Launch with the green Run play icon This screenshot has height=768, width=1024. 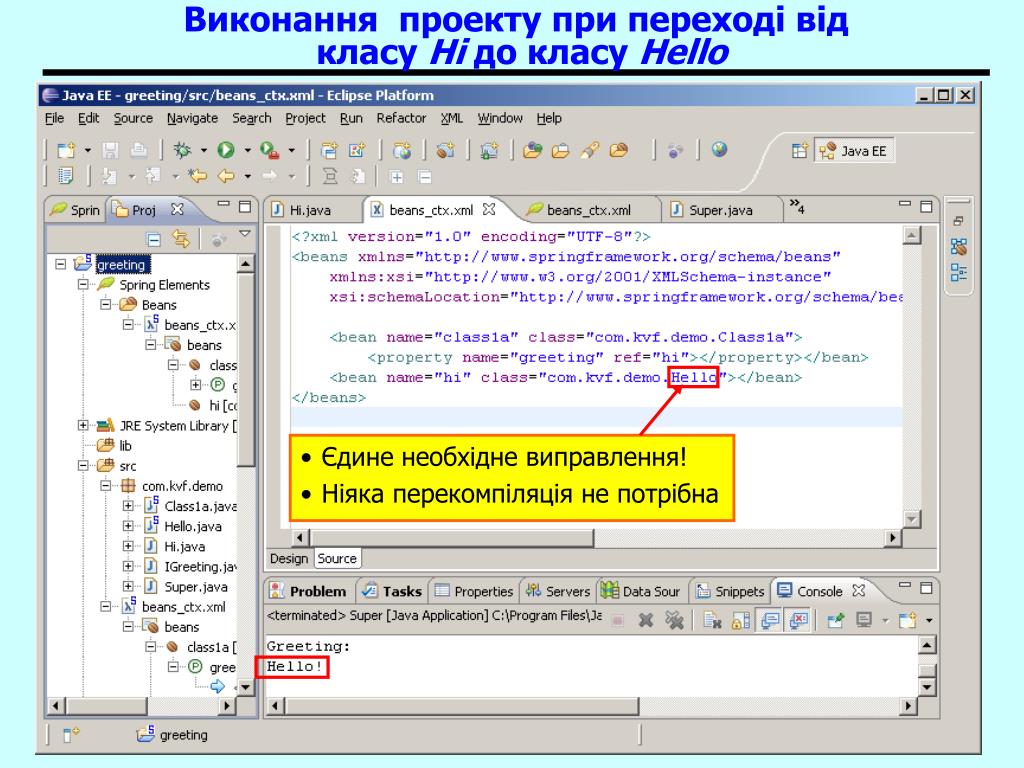(226, 150)
